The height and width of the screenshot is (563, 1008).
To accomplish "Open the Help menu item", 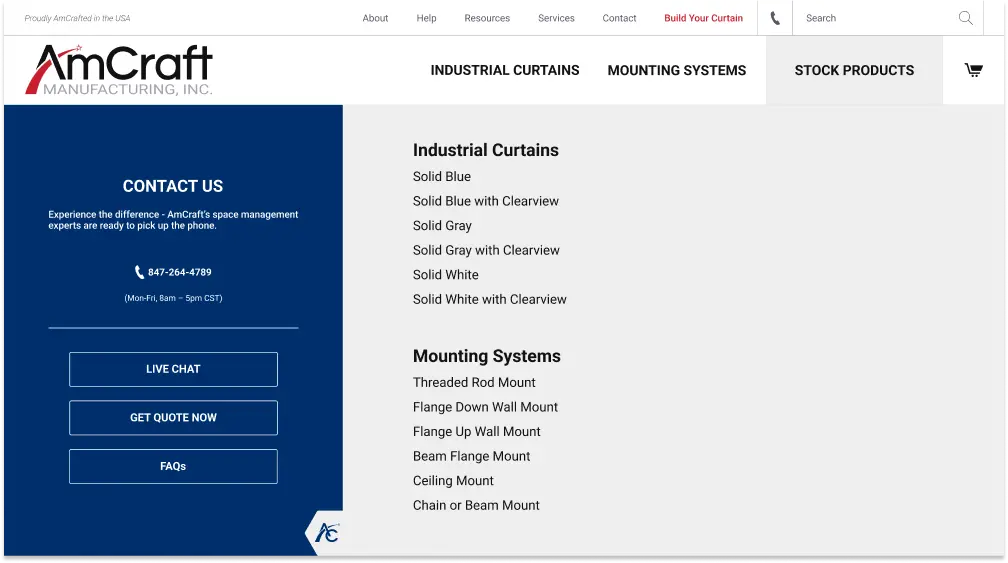I will coord(426,18).
